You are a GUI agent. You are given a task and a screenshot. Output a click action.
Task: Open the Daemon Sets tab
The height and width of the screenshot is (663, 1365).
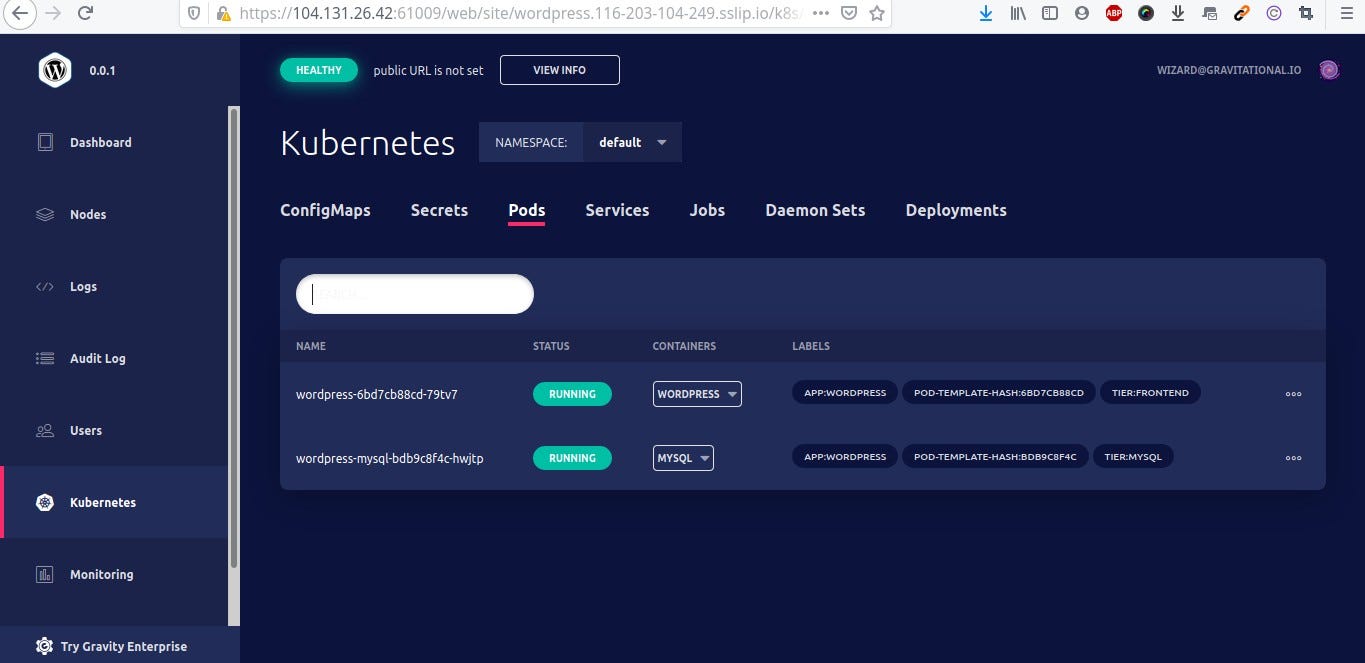coord(815,210)
